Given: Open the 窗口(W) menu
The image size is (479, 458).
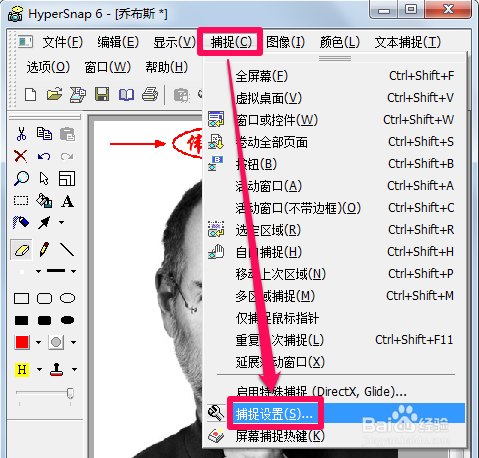Looking at the screenshot, I should (107, 67).
